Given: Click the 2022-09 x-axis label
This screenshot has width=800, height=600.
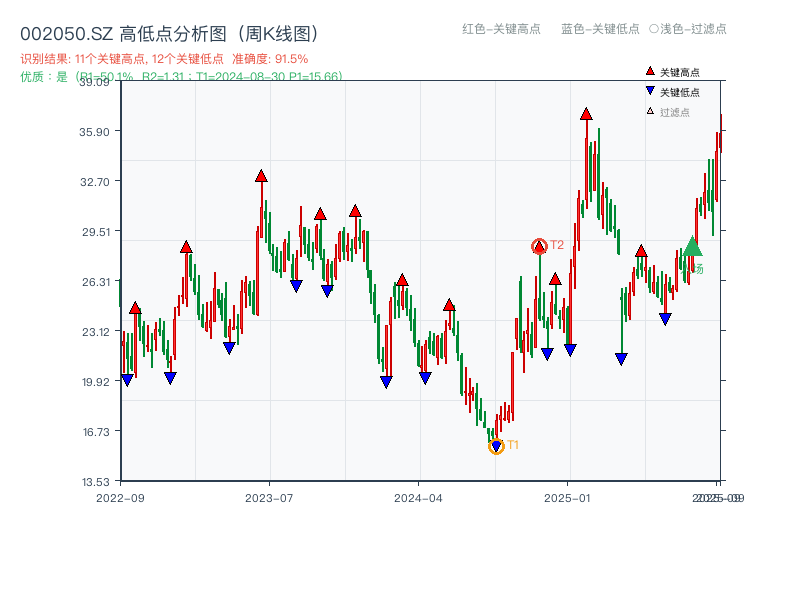Looking at the screenshot, I should pyautogui.click(x=120, y=498).
